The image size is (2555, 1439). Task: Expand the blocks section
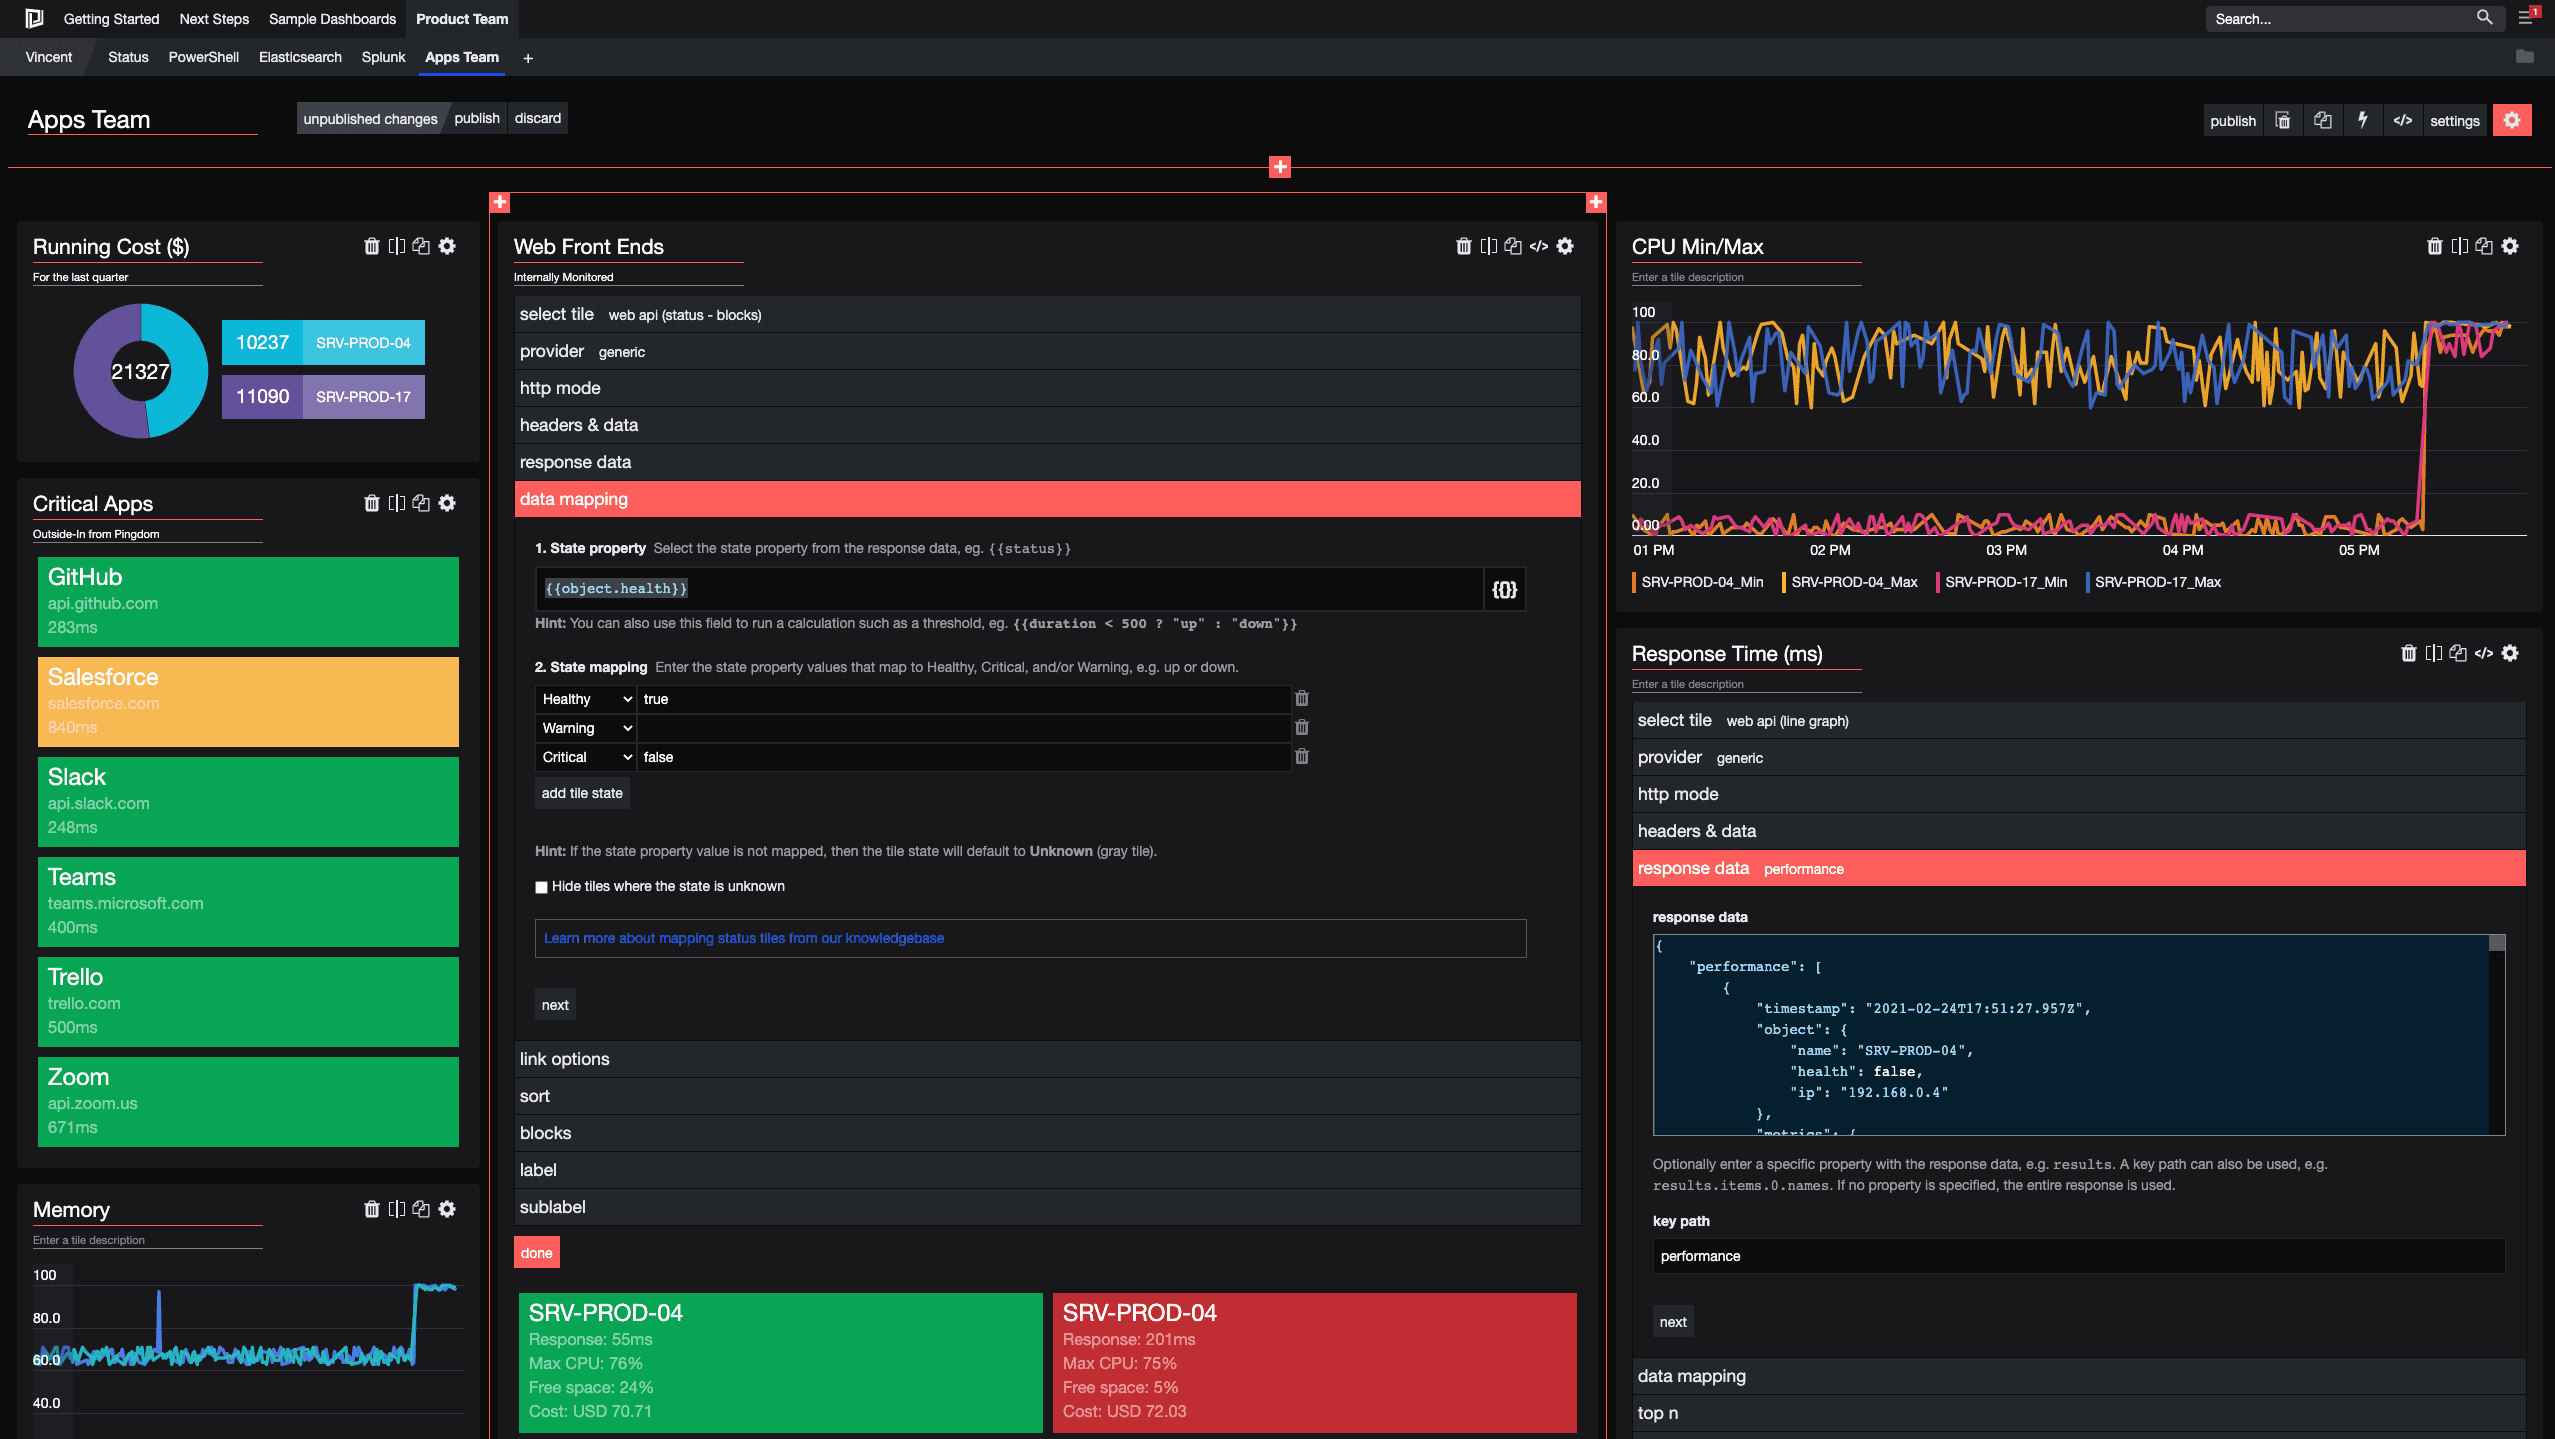coord(1047,1133)
